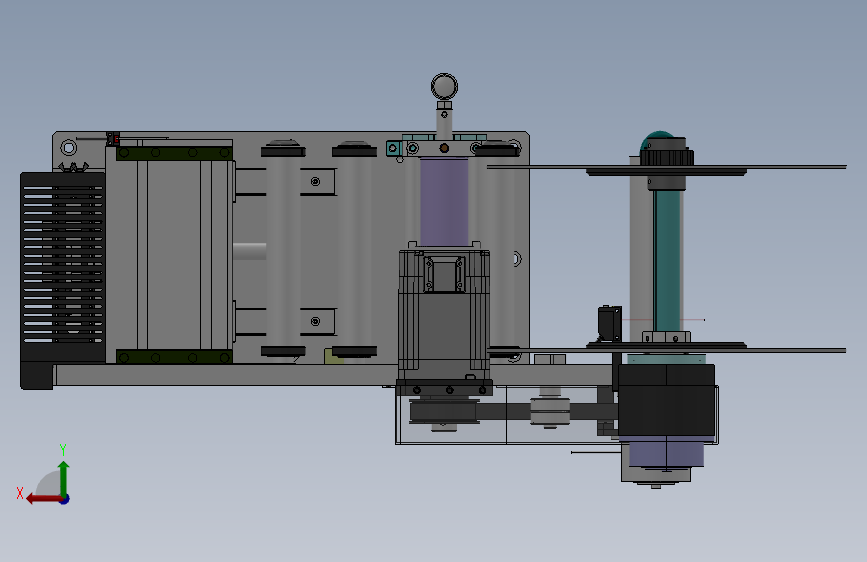Select the small black sensor left of teal shaft
This screenshot has height=562, width=867.
click(610, 324)
